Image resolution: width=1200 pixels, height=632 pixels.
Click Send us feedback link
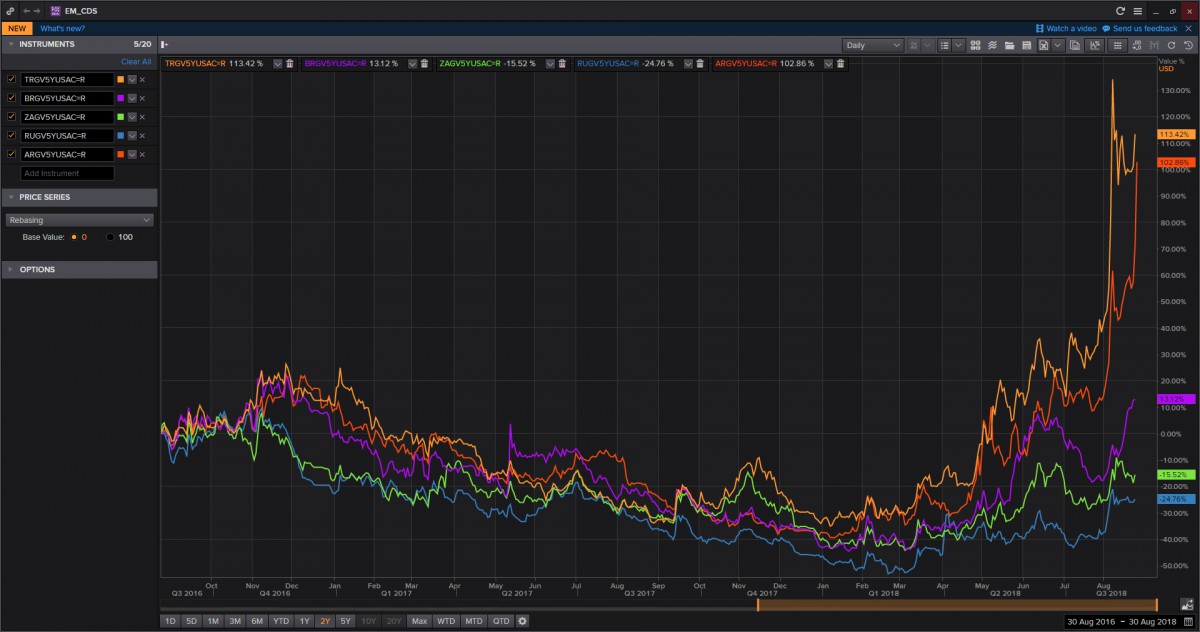[x=1139, y=28]
